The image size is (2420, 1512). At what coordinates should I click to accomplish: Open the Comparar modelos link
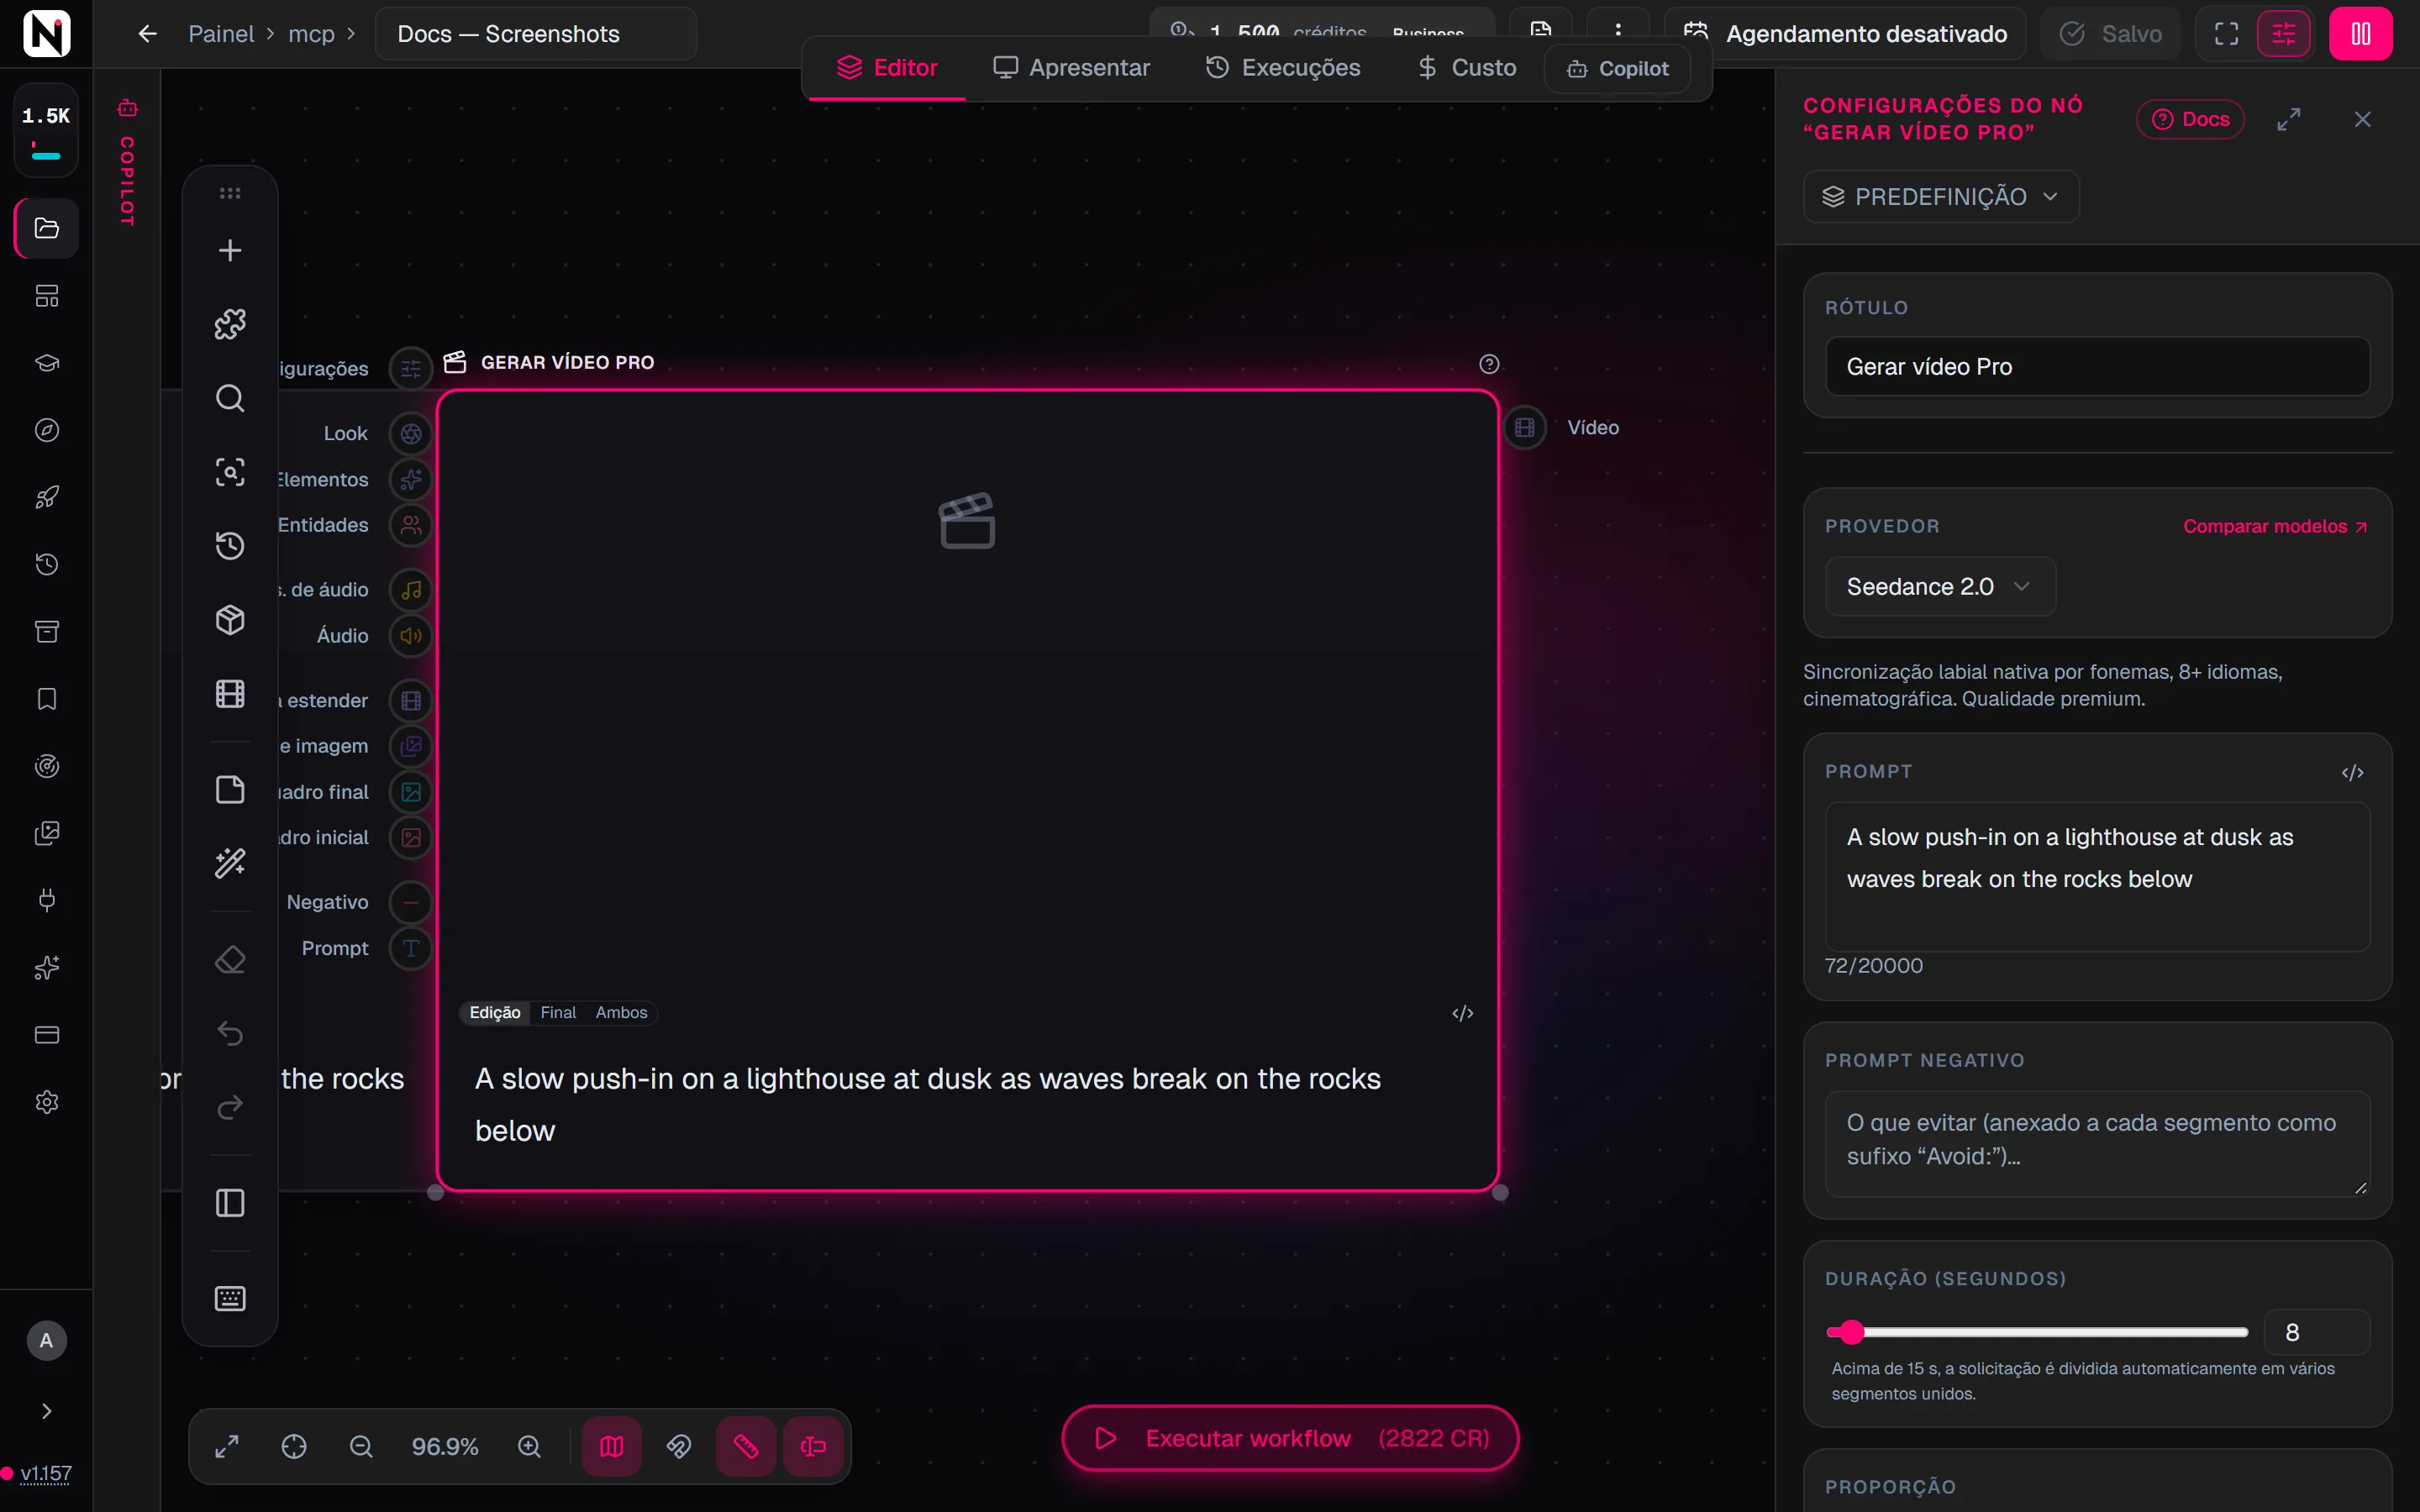pos(2274,526)
